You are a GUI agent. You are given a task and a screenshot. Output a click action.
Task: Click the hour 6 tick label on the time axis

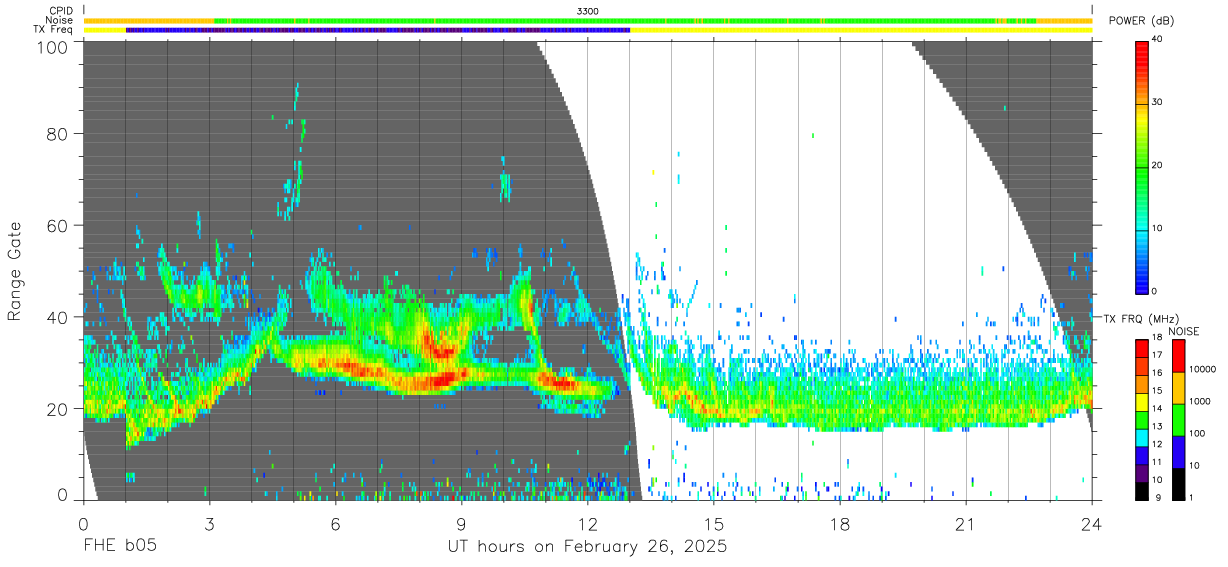click(x=335, y=524)
